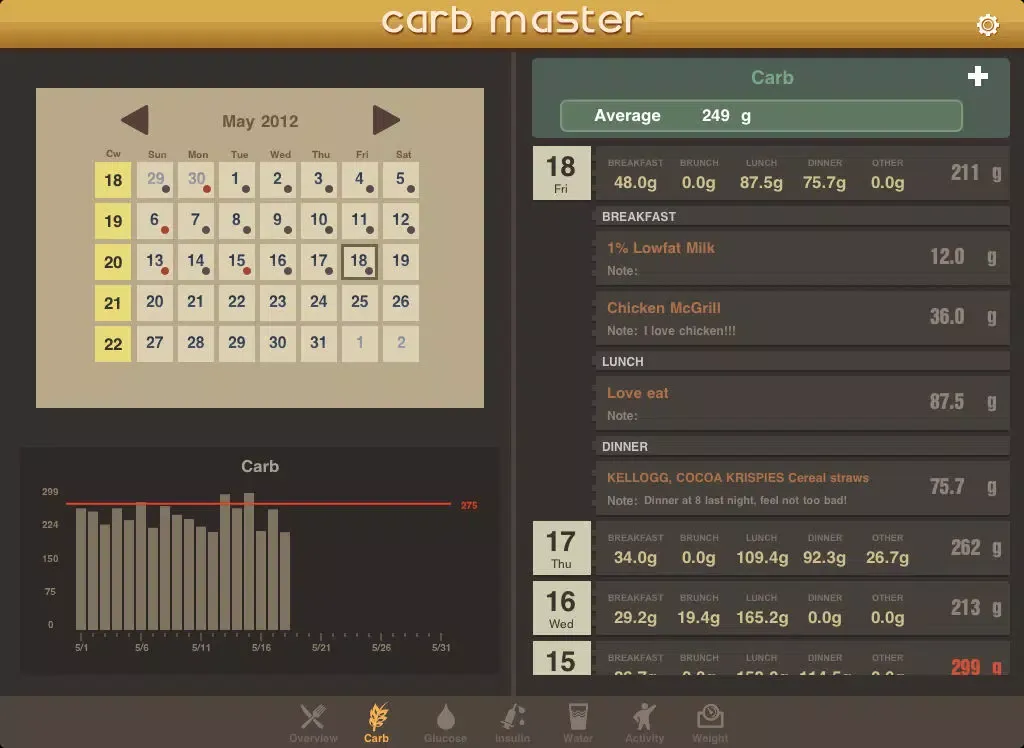
Task: Select May 15 on the calendar
Action: 236,262
